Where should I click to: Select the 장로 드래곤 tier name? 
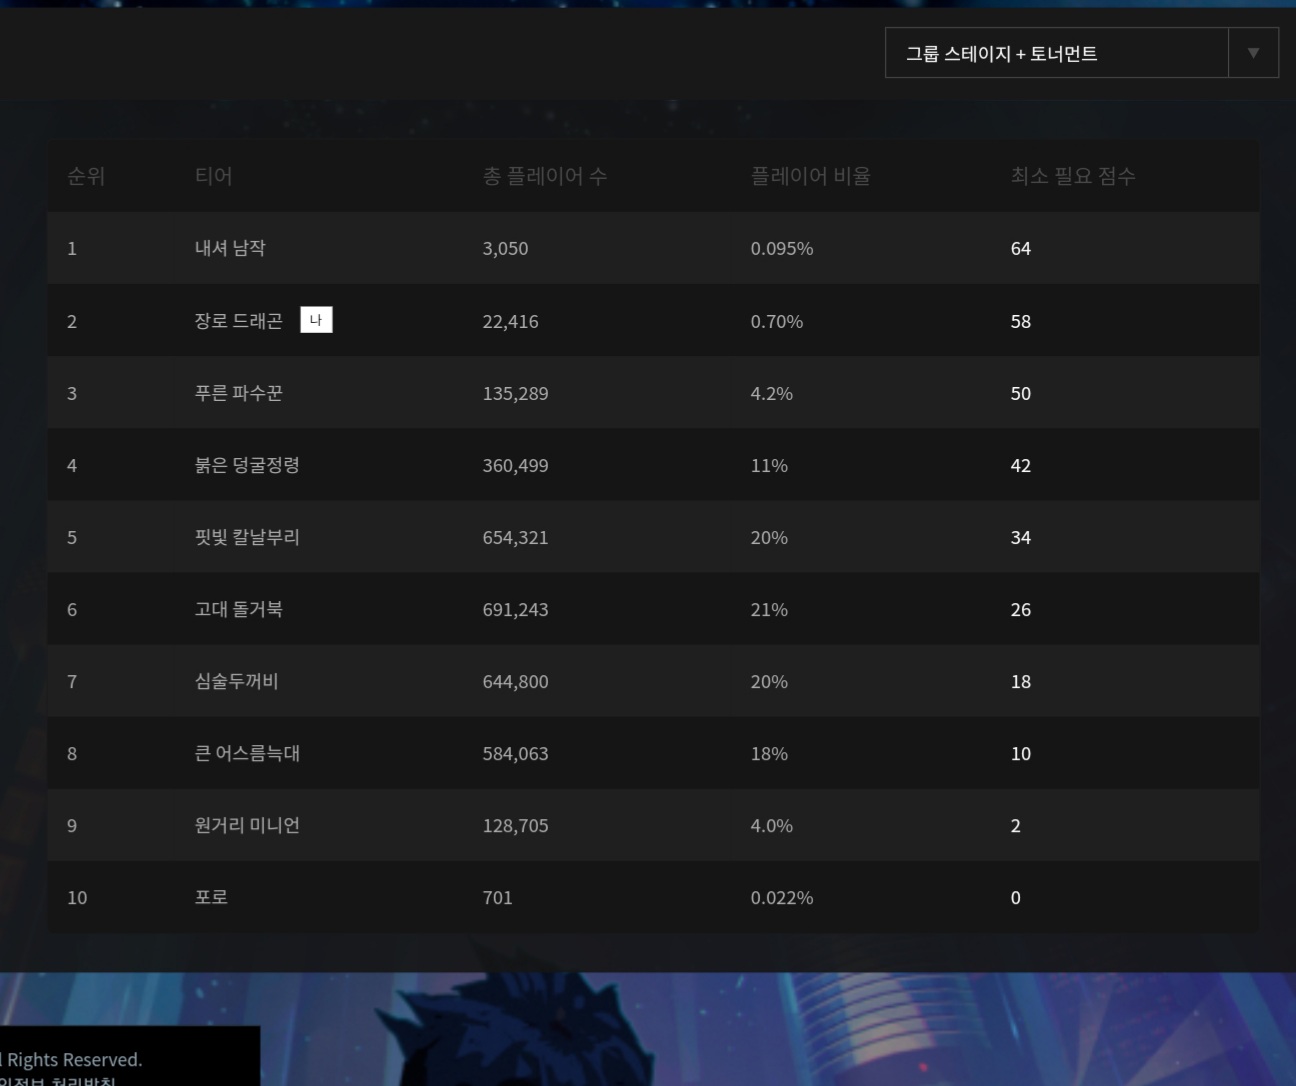pos(238,321)
